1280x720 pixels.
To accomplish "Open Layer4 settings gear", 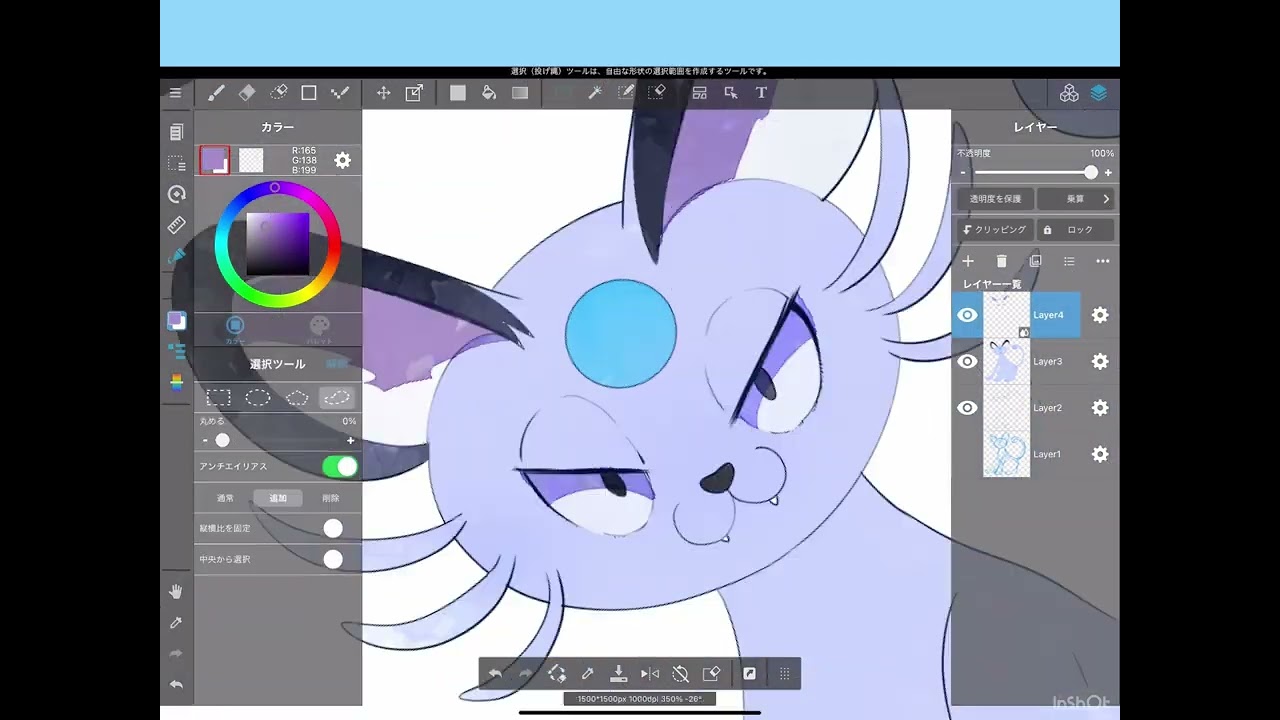I will (1100, 315).
